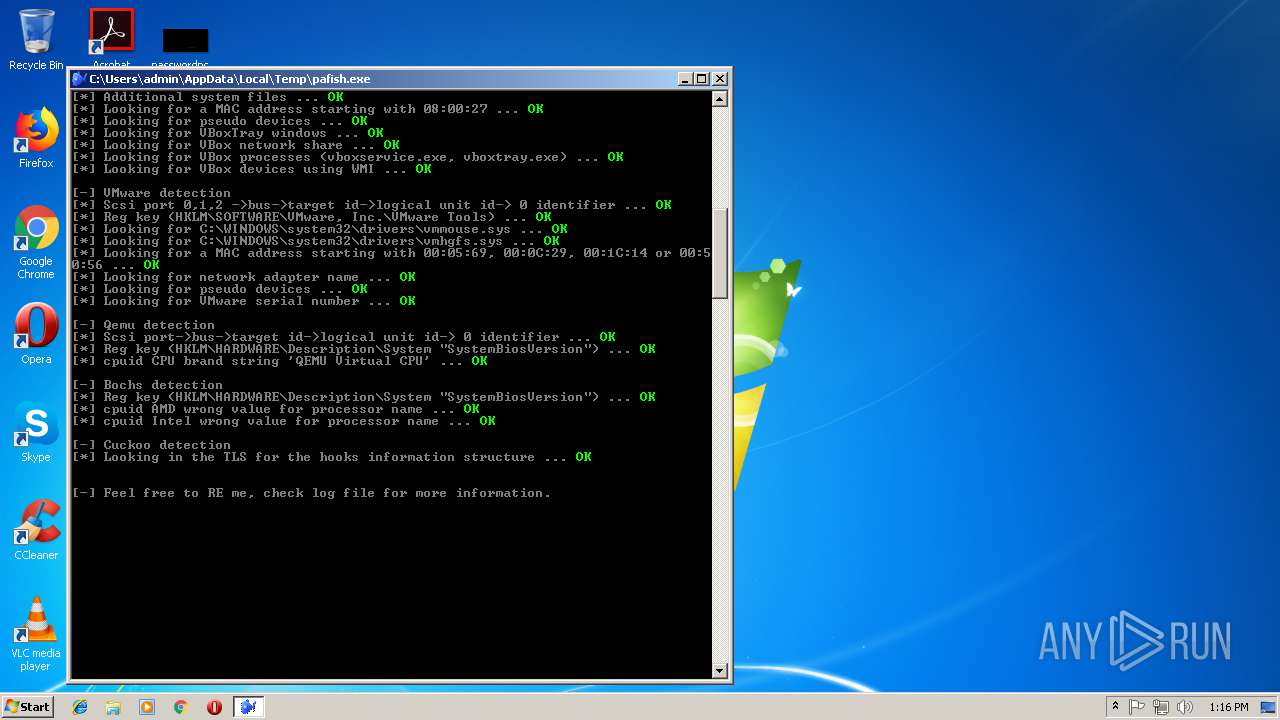The image size is (1280, 720).
Task: Minimize the pafish.exe console window
Action: pos(685,79)
